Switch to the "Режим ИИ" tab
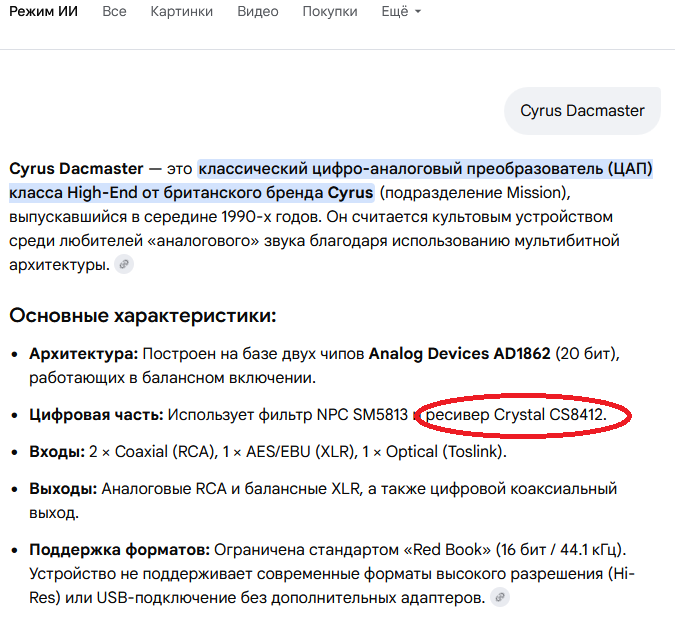This screenshot has width=675, height=621. pos(43,12)
